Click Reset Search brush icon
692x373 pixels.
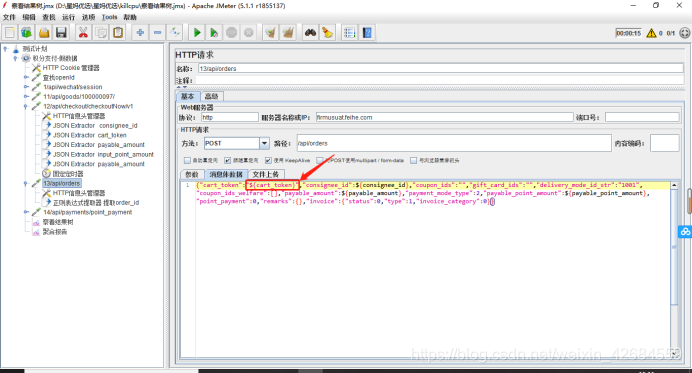327,33
